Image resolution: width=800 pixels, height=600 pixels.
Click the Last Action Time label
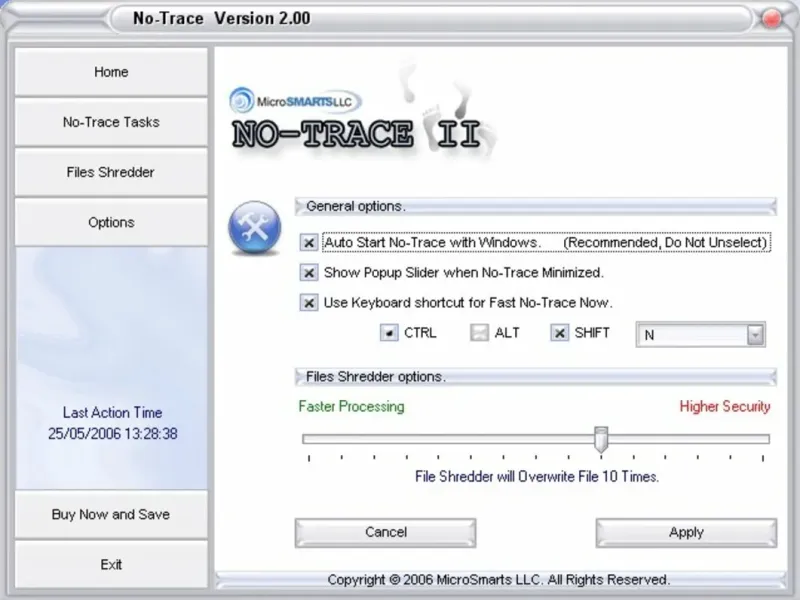(112, 412)
